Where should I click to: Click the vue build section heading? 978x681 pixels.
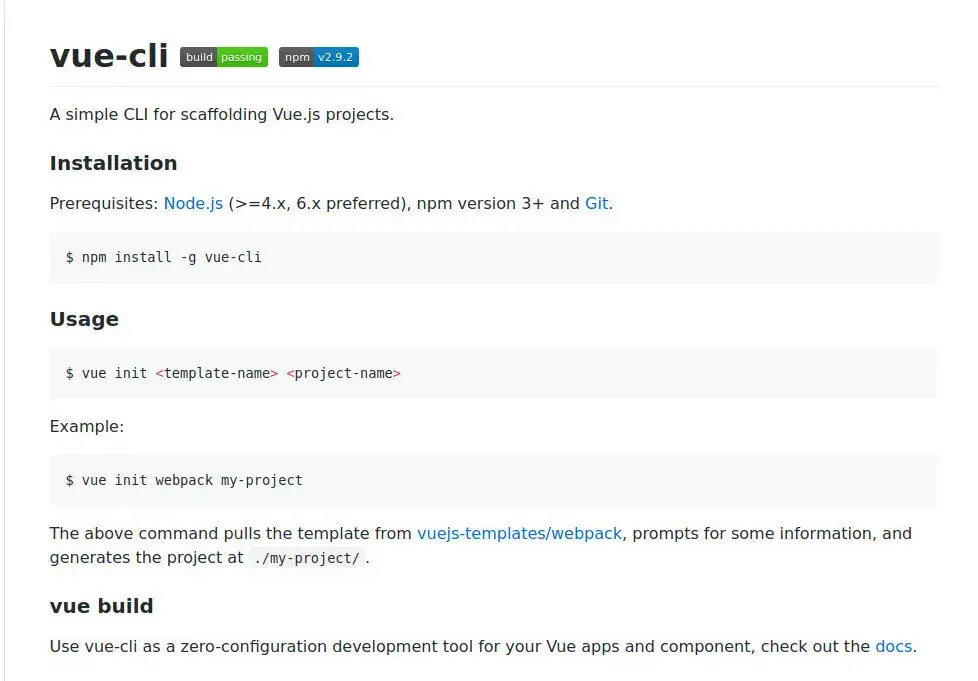pos(101,606)
